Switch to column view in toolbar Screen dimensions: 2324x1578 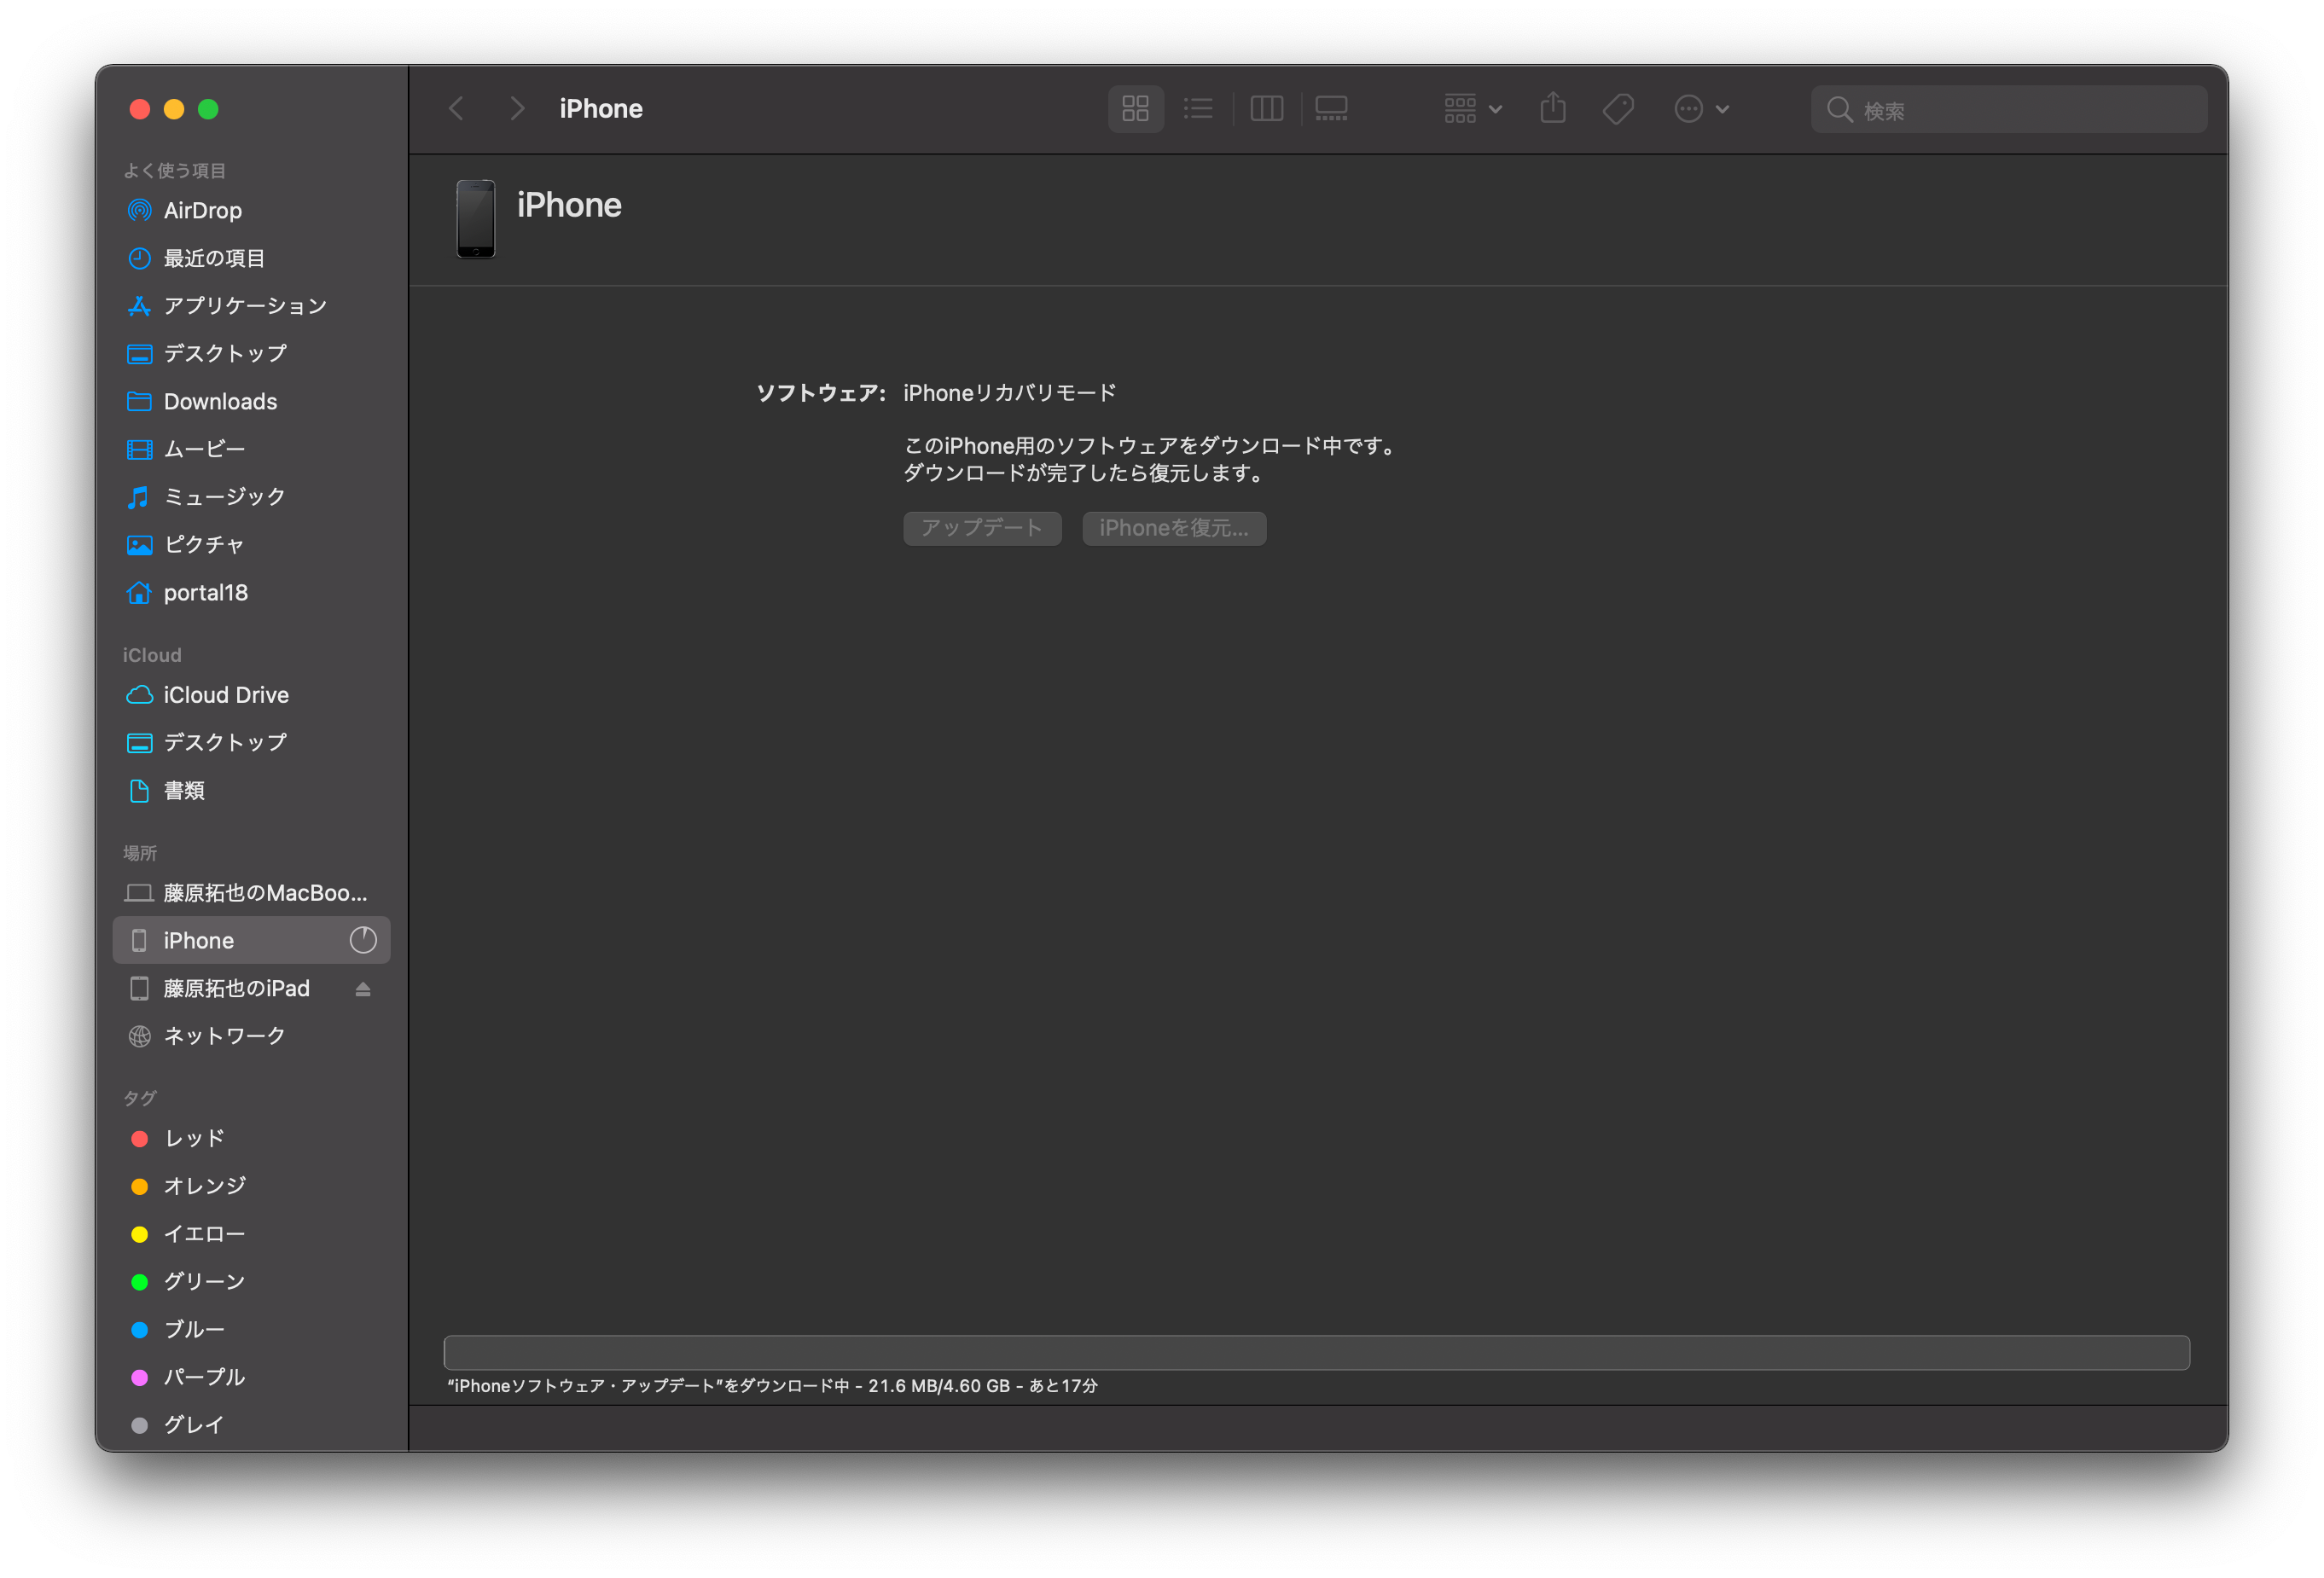point(1267,108)
